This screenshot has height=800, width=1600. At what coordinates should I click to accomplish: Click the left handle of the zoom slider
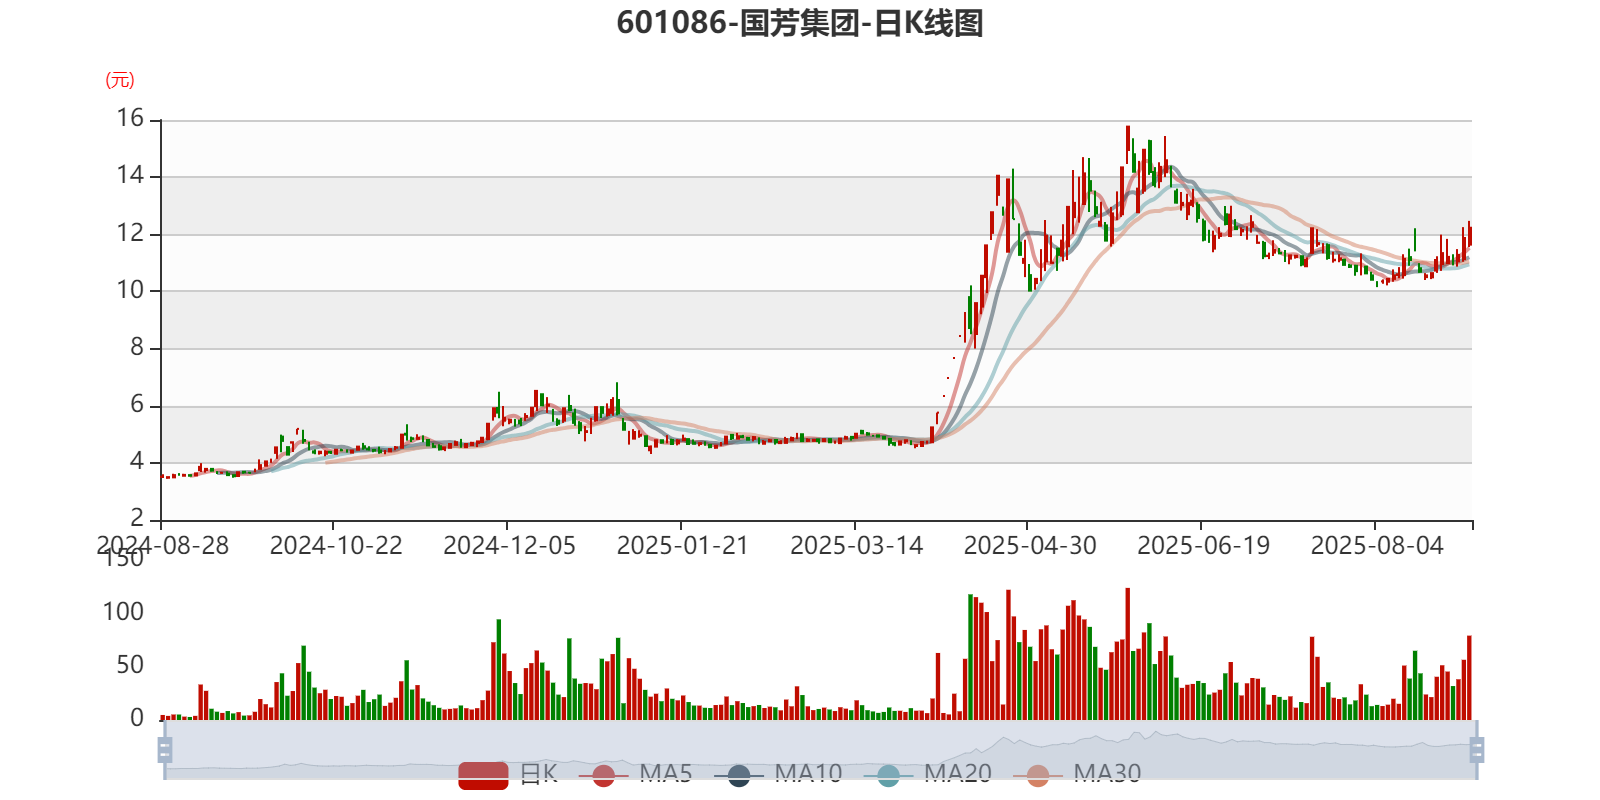pyautogui.click(x=165, y=749)
